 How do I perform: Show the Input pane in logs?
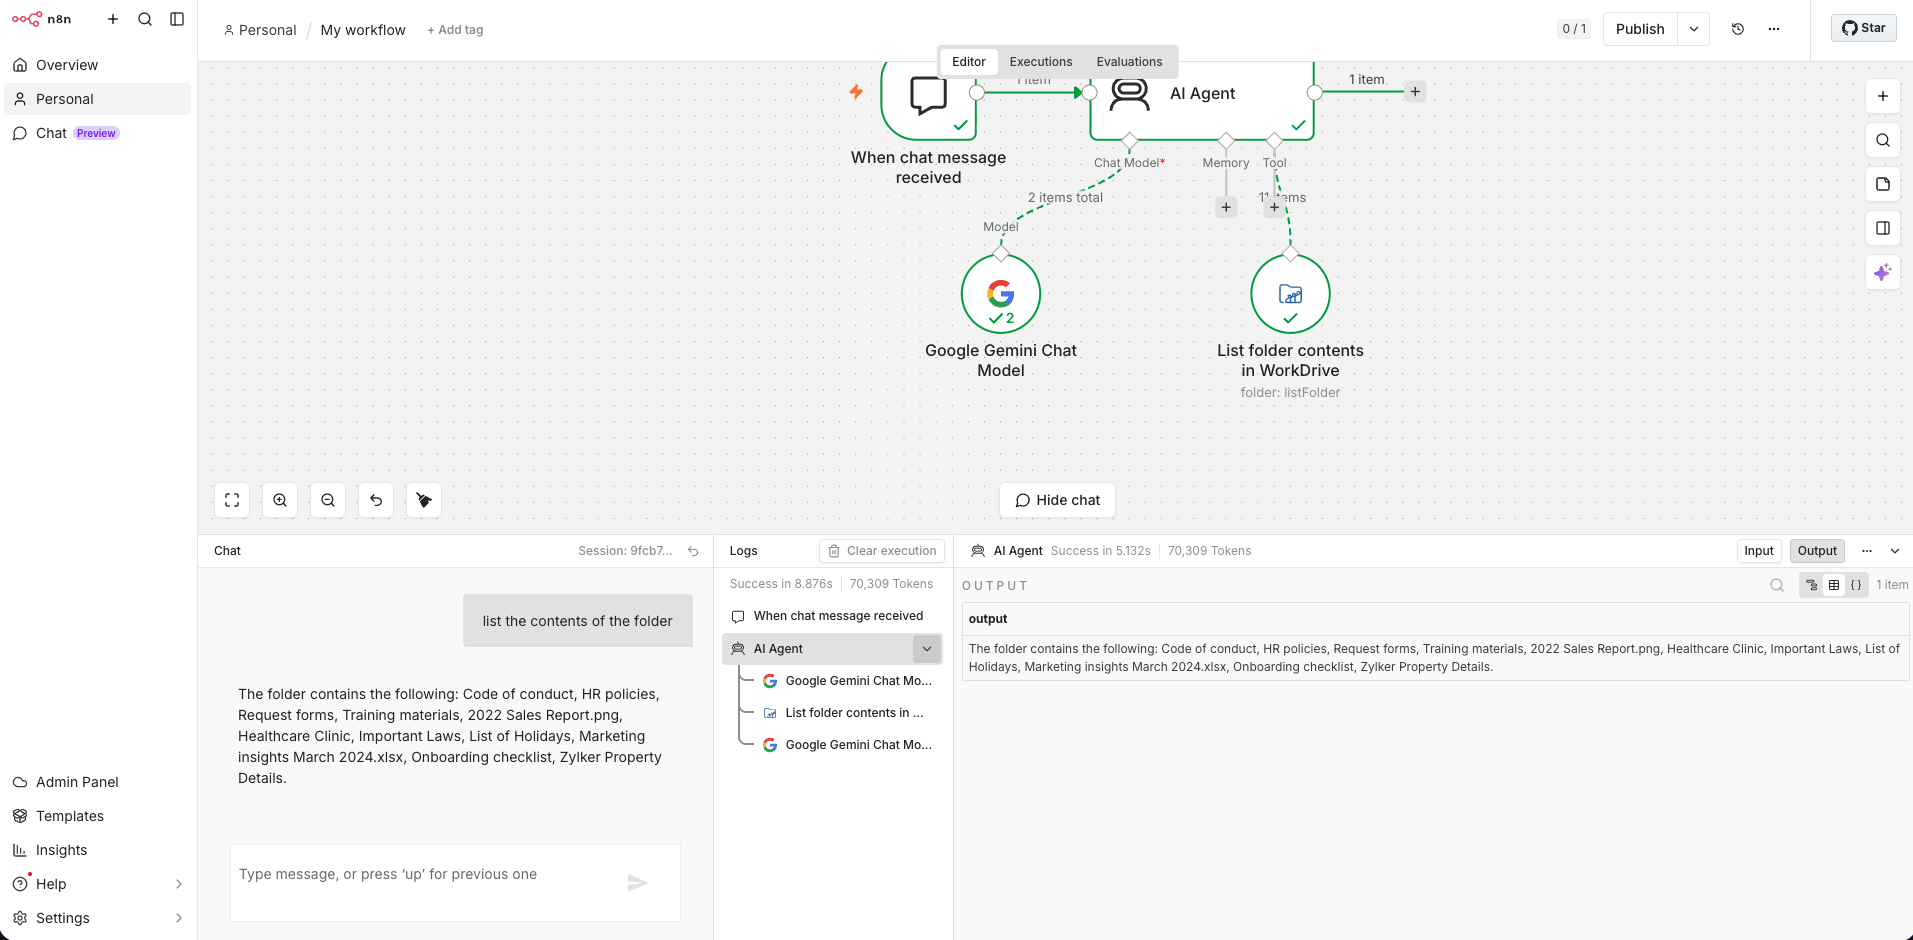[1759, 551]
